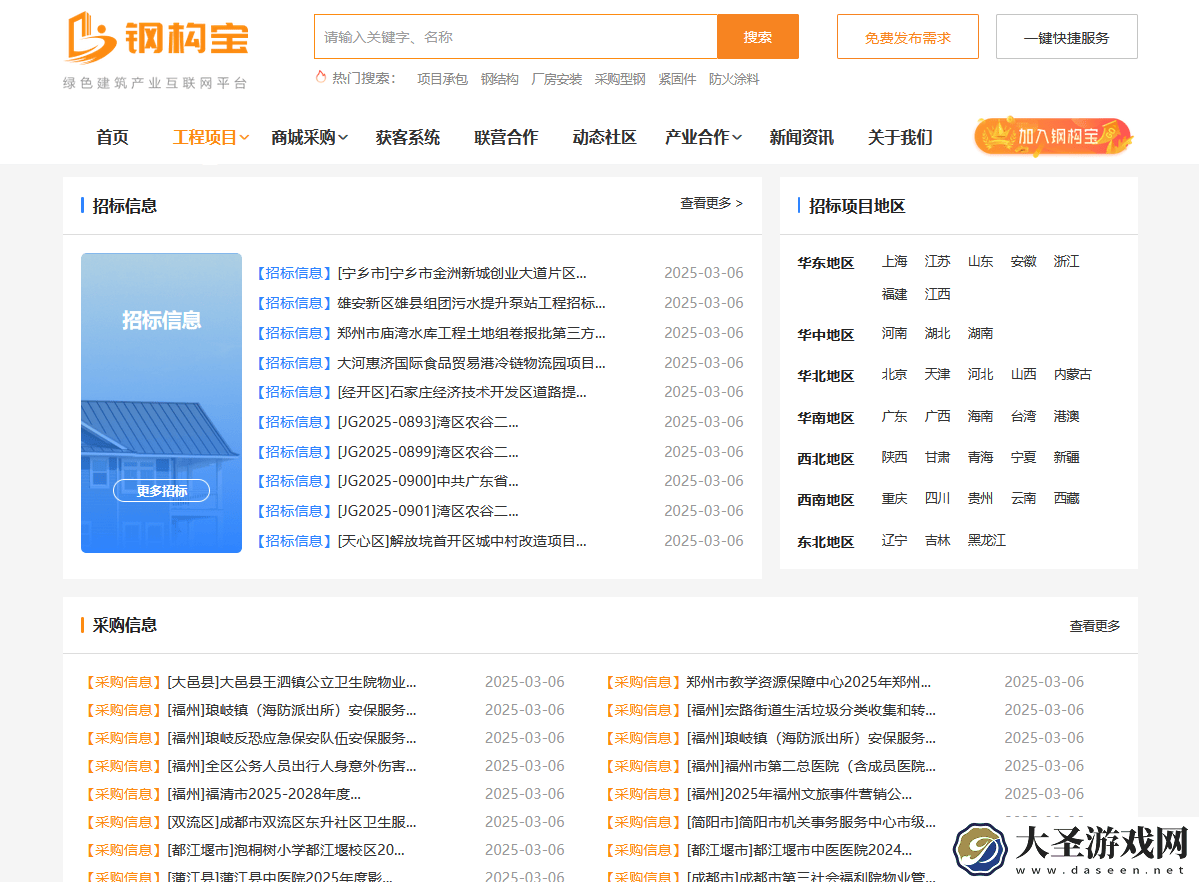The width and height of the screenshot is (1199, 882).
Task: Open tender 郑州市庙湾水库工程土地组卷报批
Action: pos(471,333)
